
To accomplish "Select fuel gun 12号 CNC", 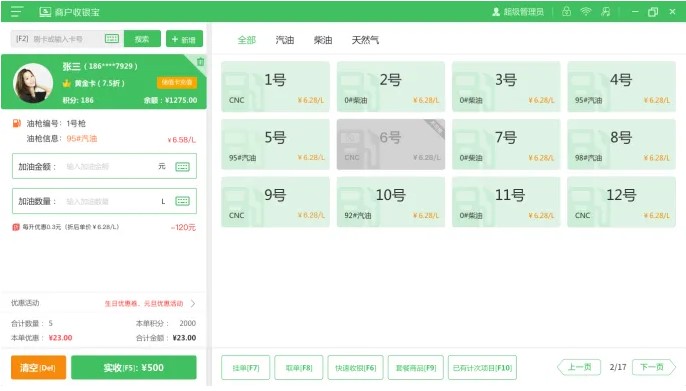I will pyautogui.click(x=622, y=202).
